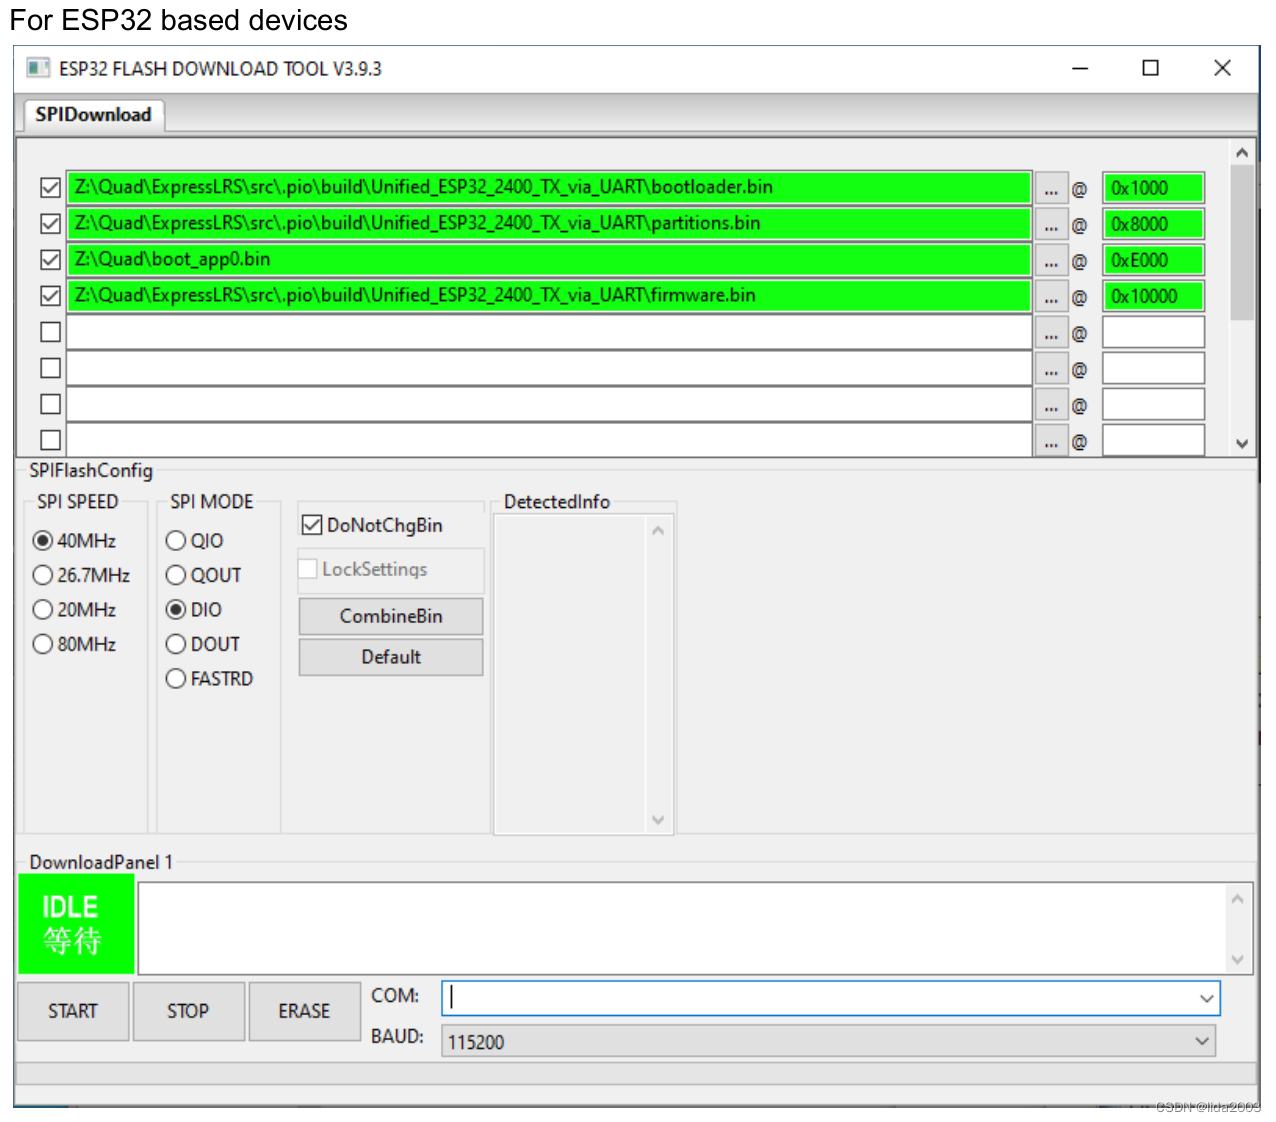
Task: Browse for file with the partitions.bin row's '...' button
Action: [x=1051, y=224]
